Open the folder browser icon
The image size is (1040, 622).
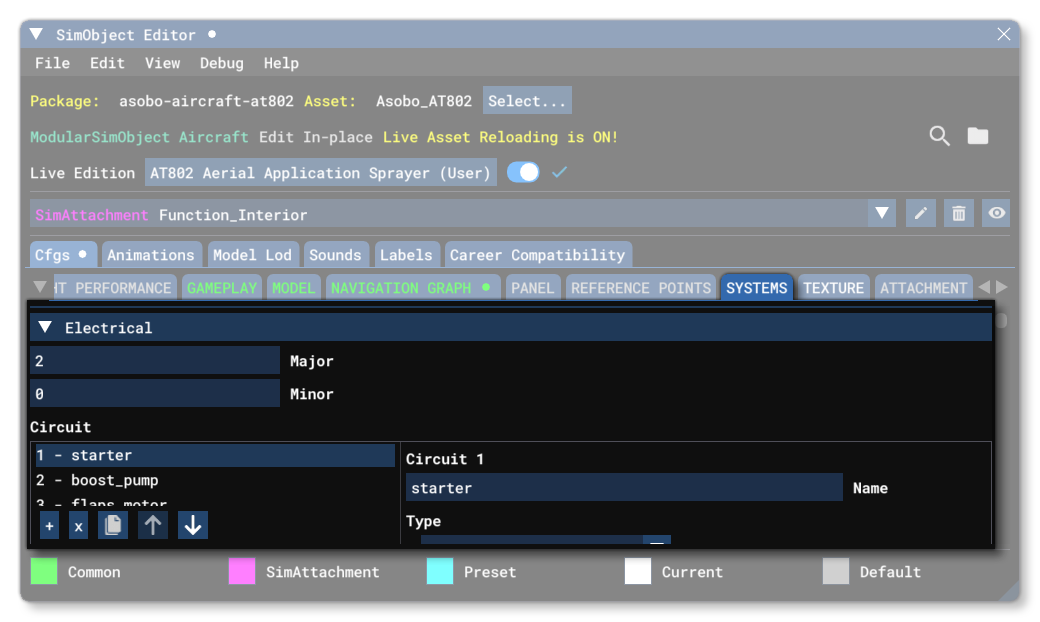tap(977, 136)
